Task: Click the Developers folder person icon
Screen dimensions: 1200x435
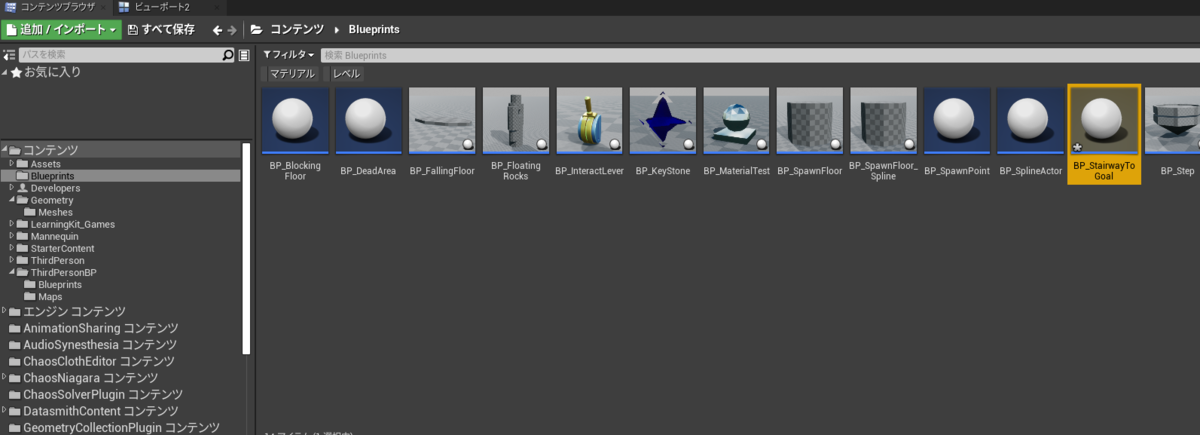Action: point(23,188)
